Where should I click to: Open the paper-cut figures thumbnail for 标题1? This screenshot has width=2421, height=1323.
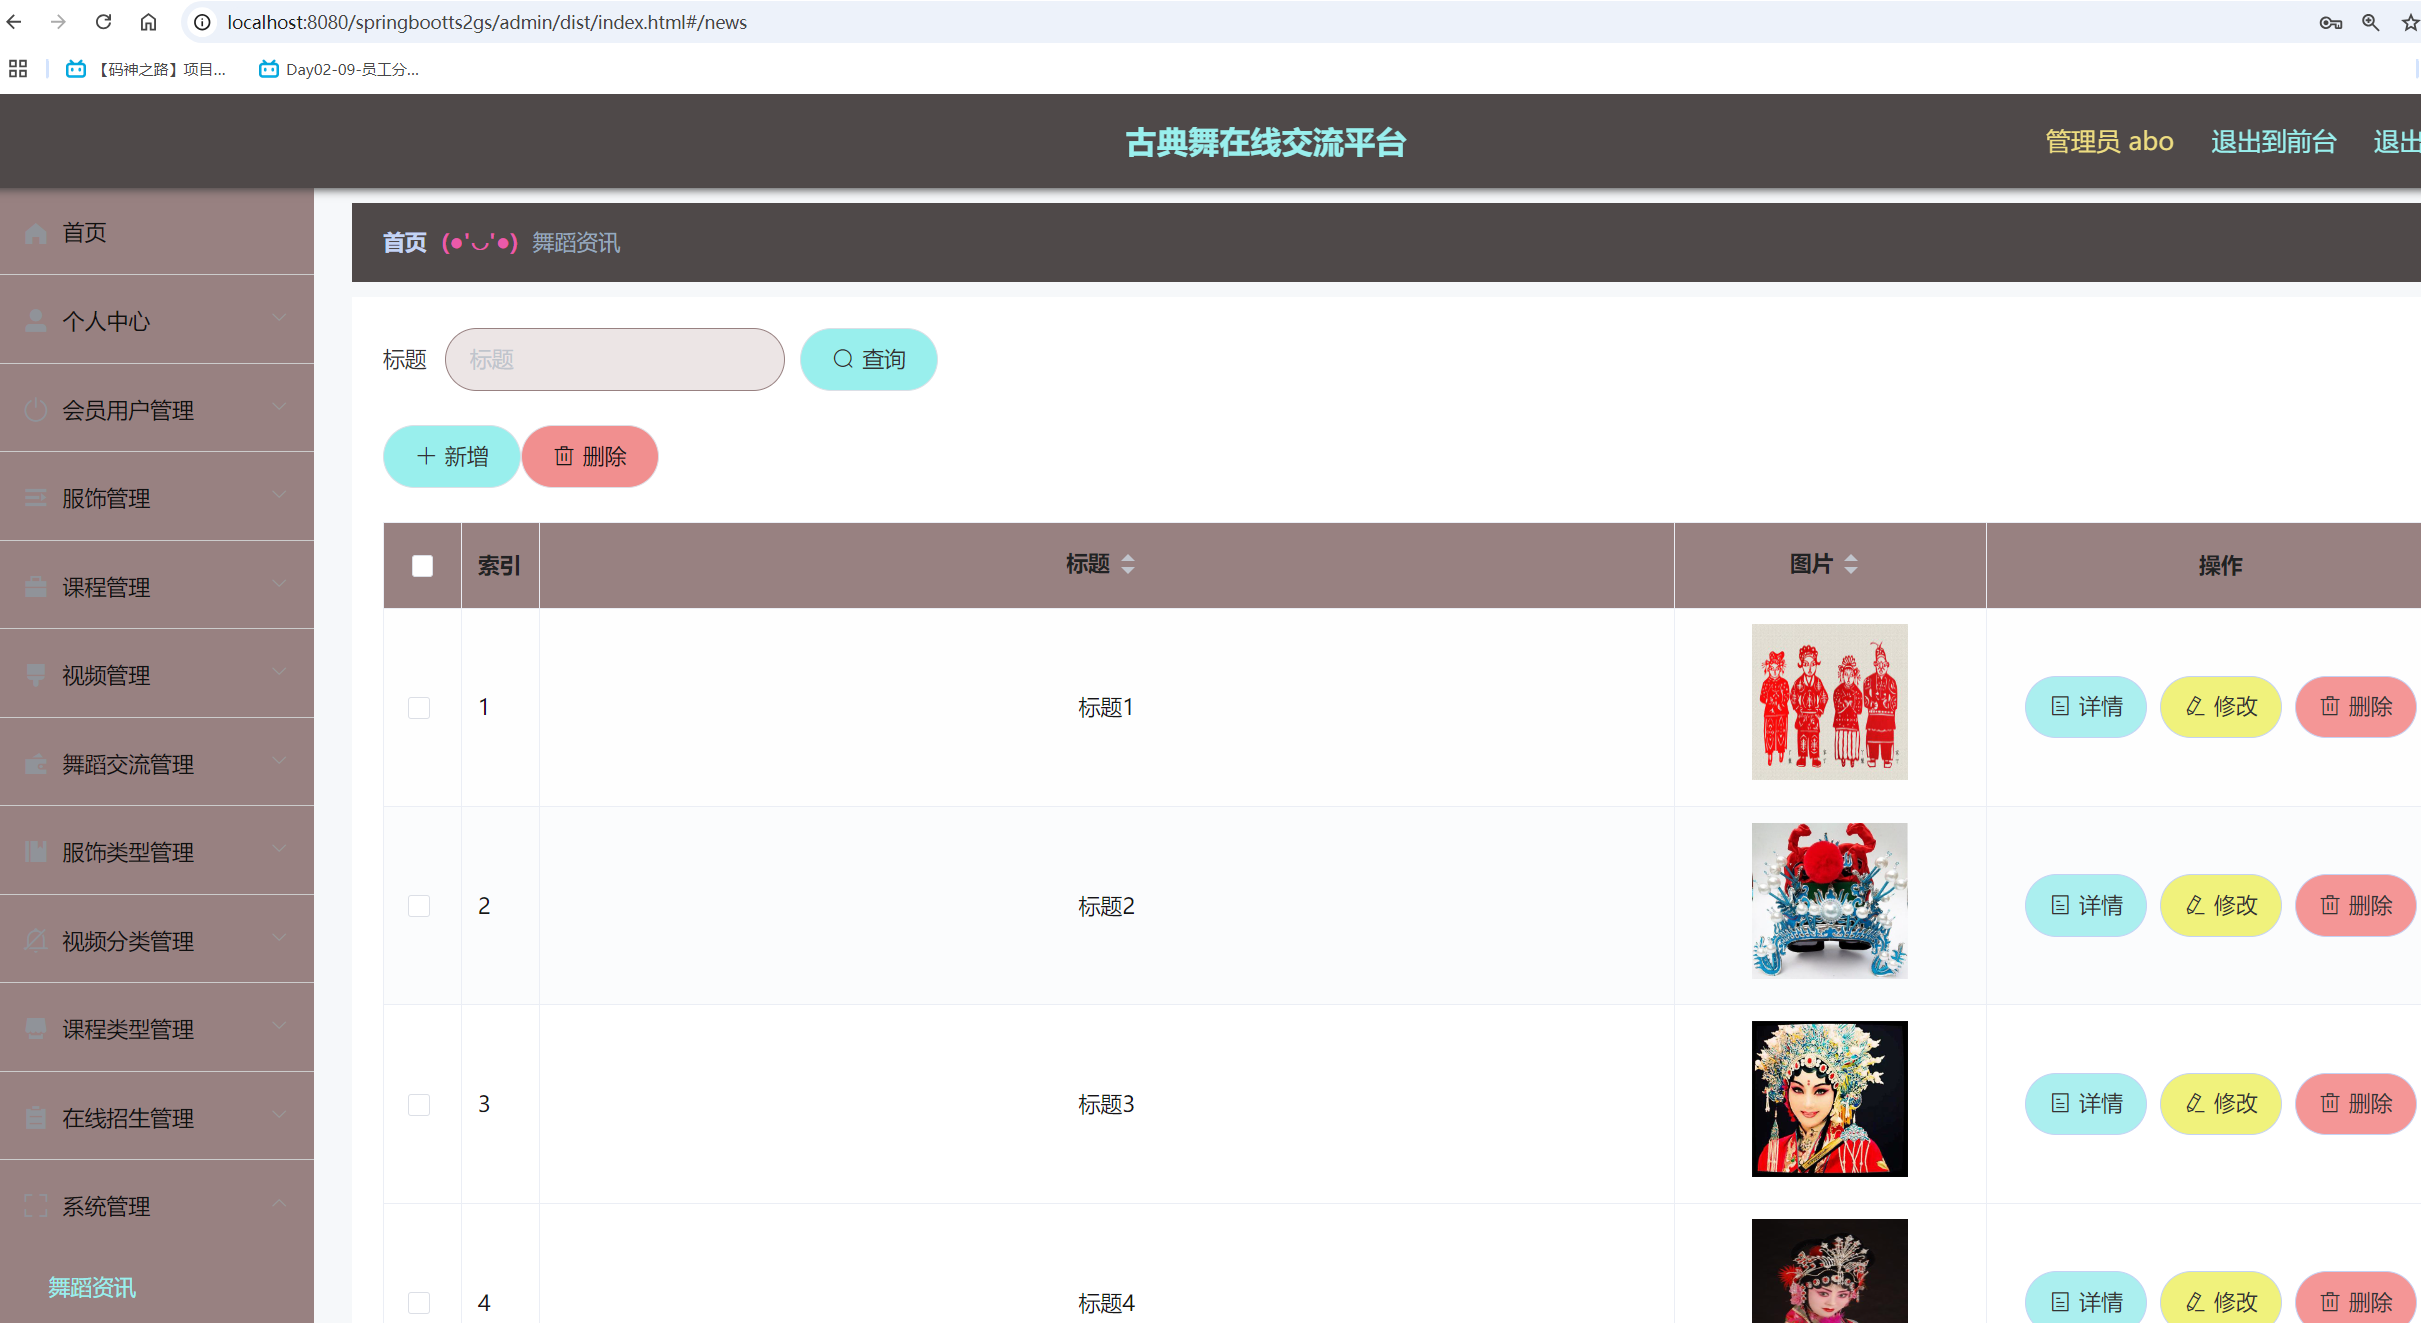[x=1829, y=702]
